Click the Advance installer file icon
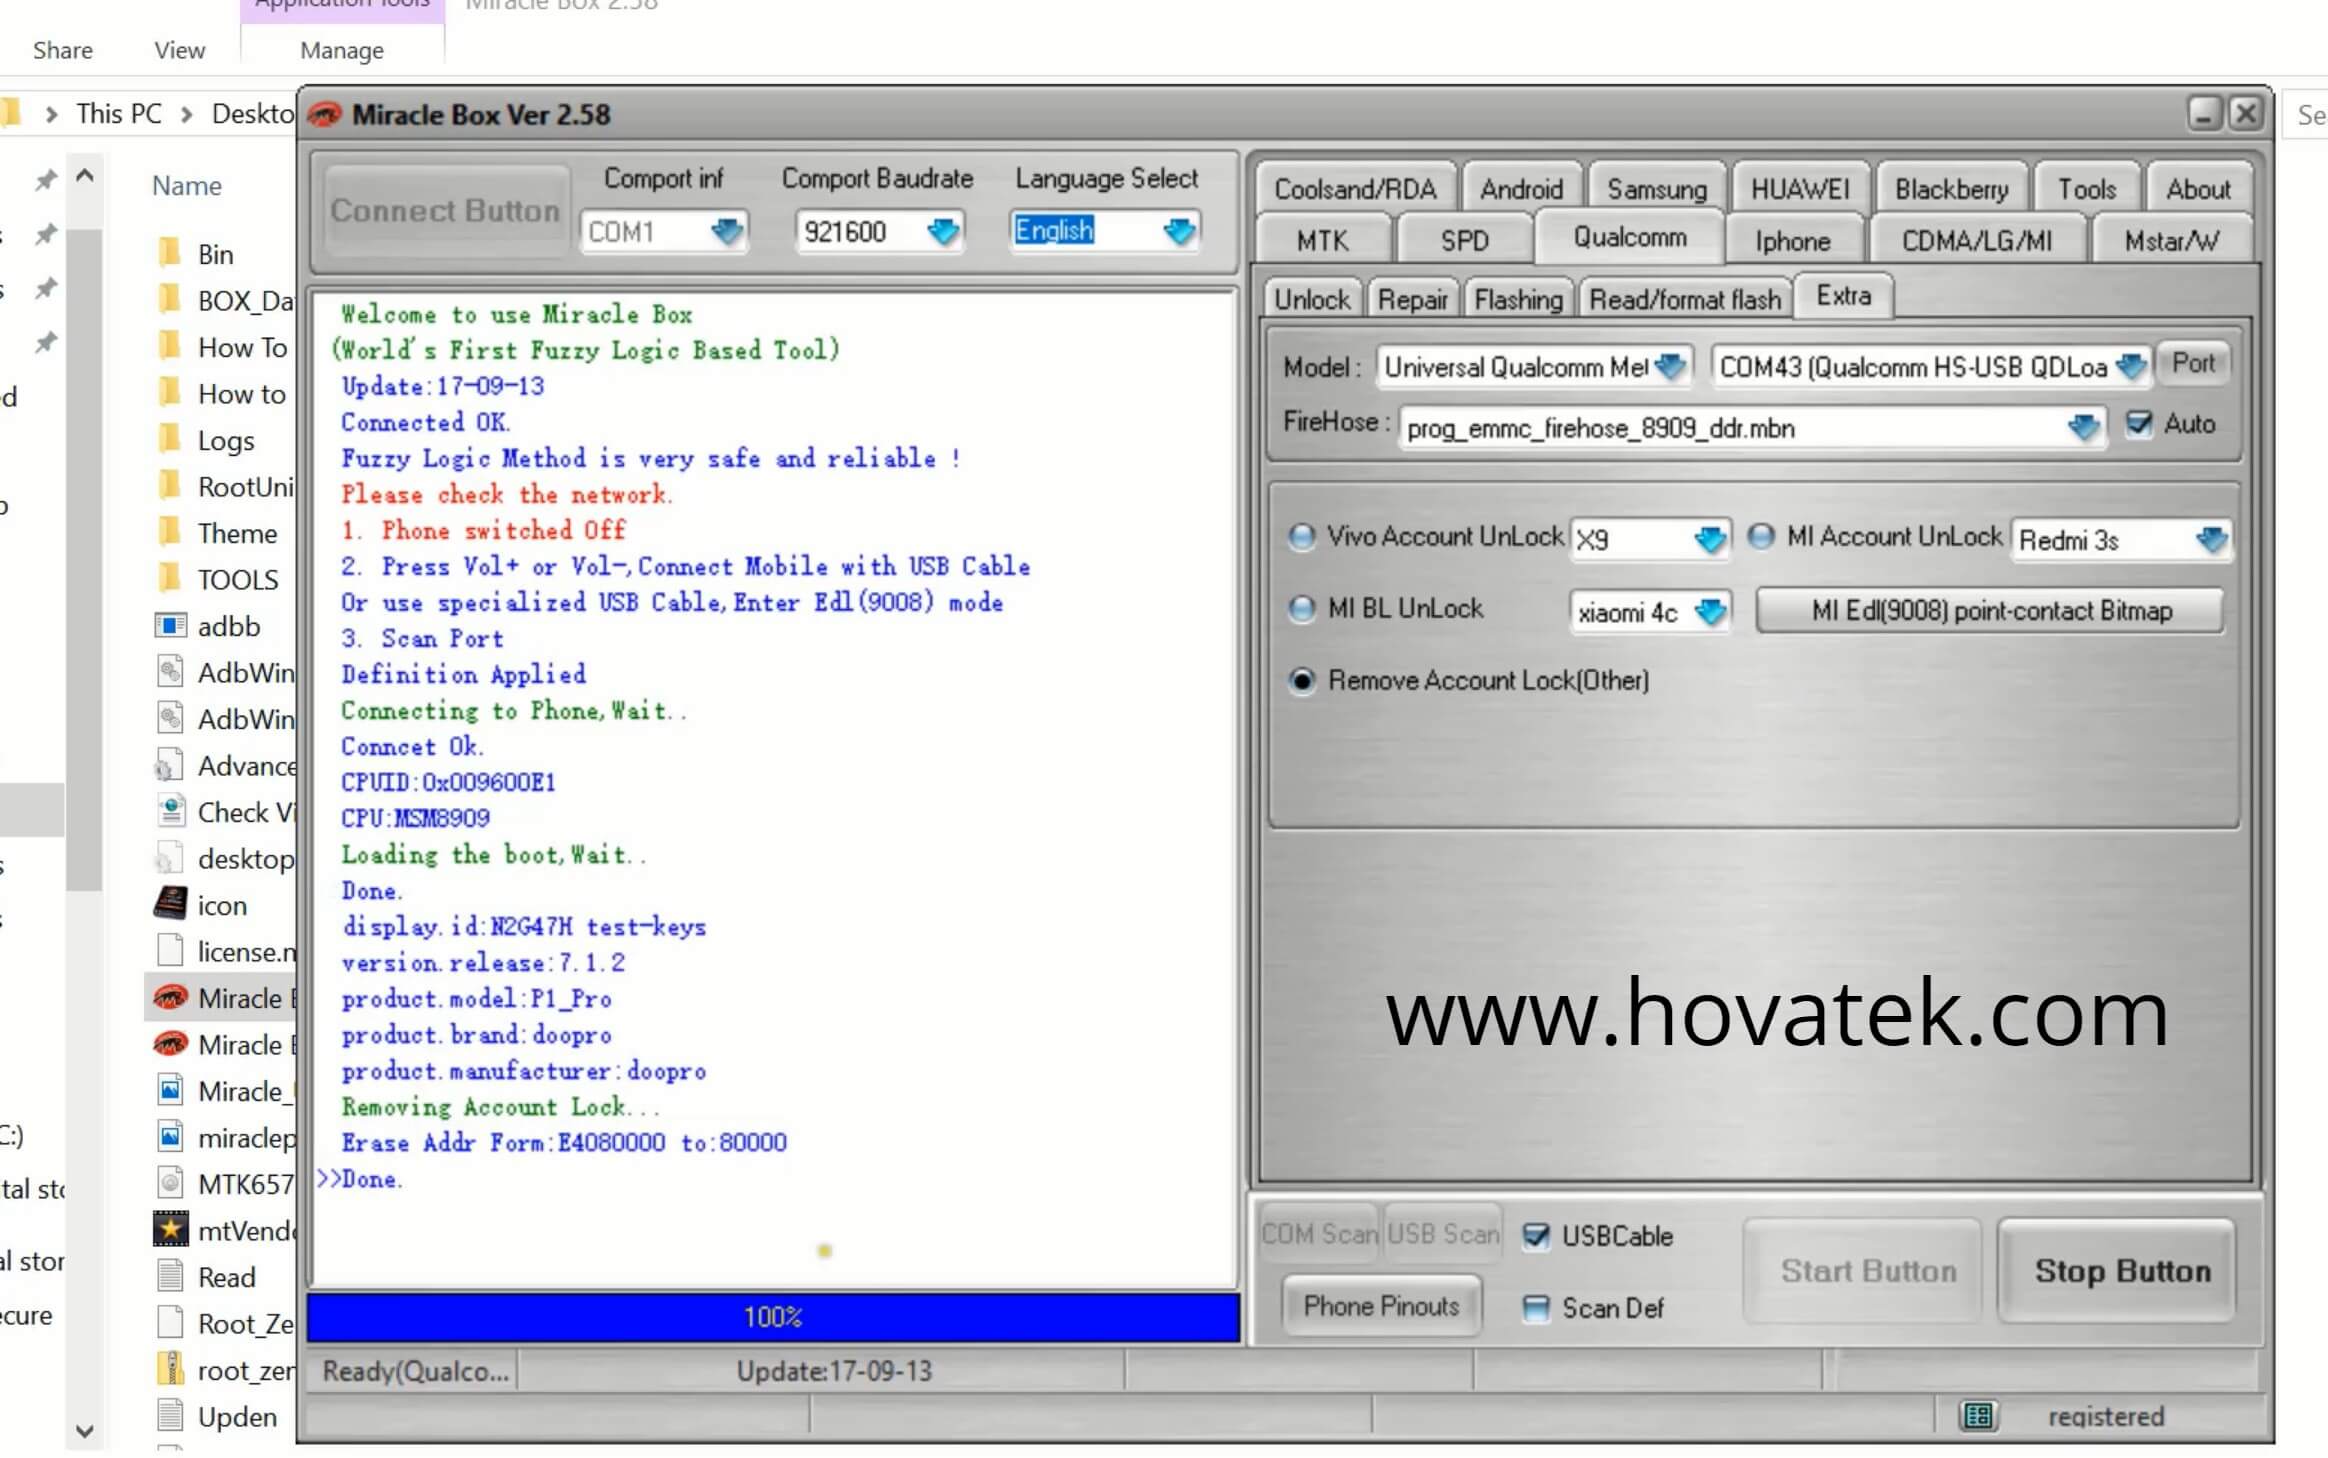This screenshot has height=1458, width=2328. pyautogui.click(x=168, y=765)
